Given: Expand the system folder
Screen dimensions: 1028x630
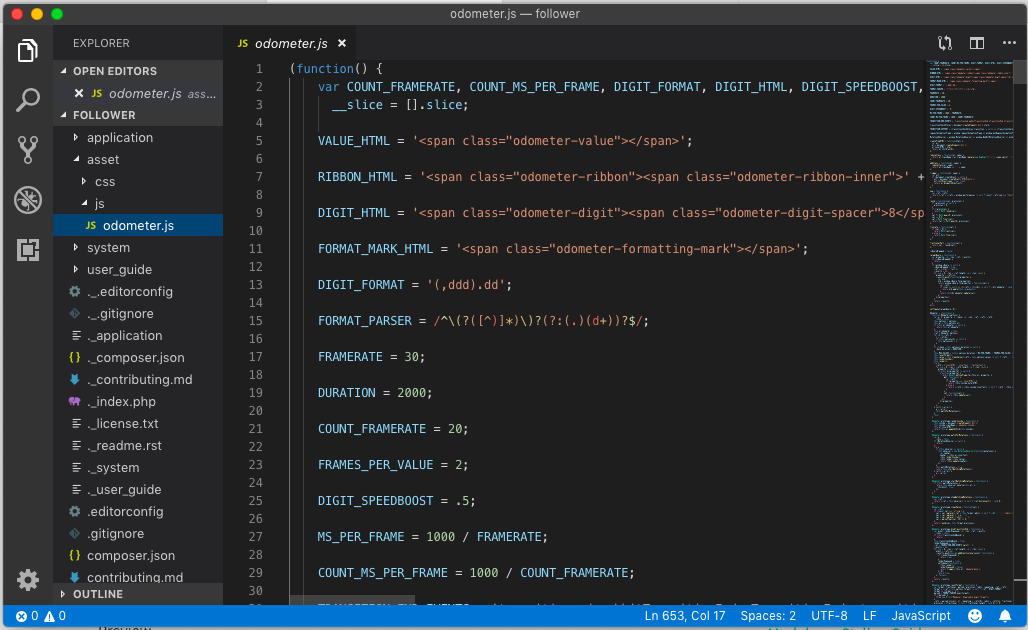Looking at the screenshot, I should click(138, 247).
